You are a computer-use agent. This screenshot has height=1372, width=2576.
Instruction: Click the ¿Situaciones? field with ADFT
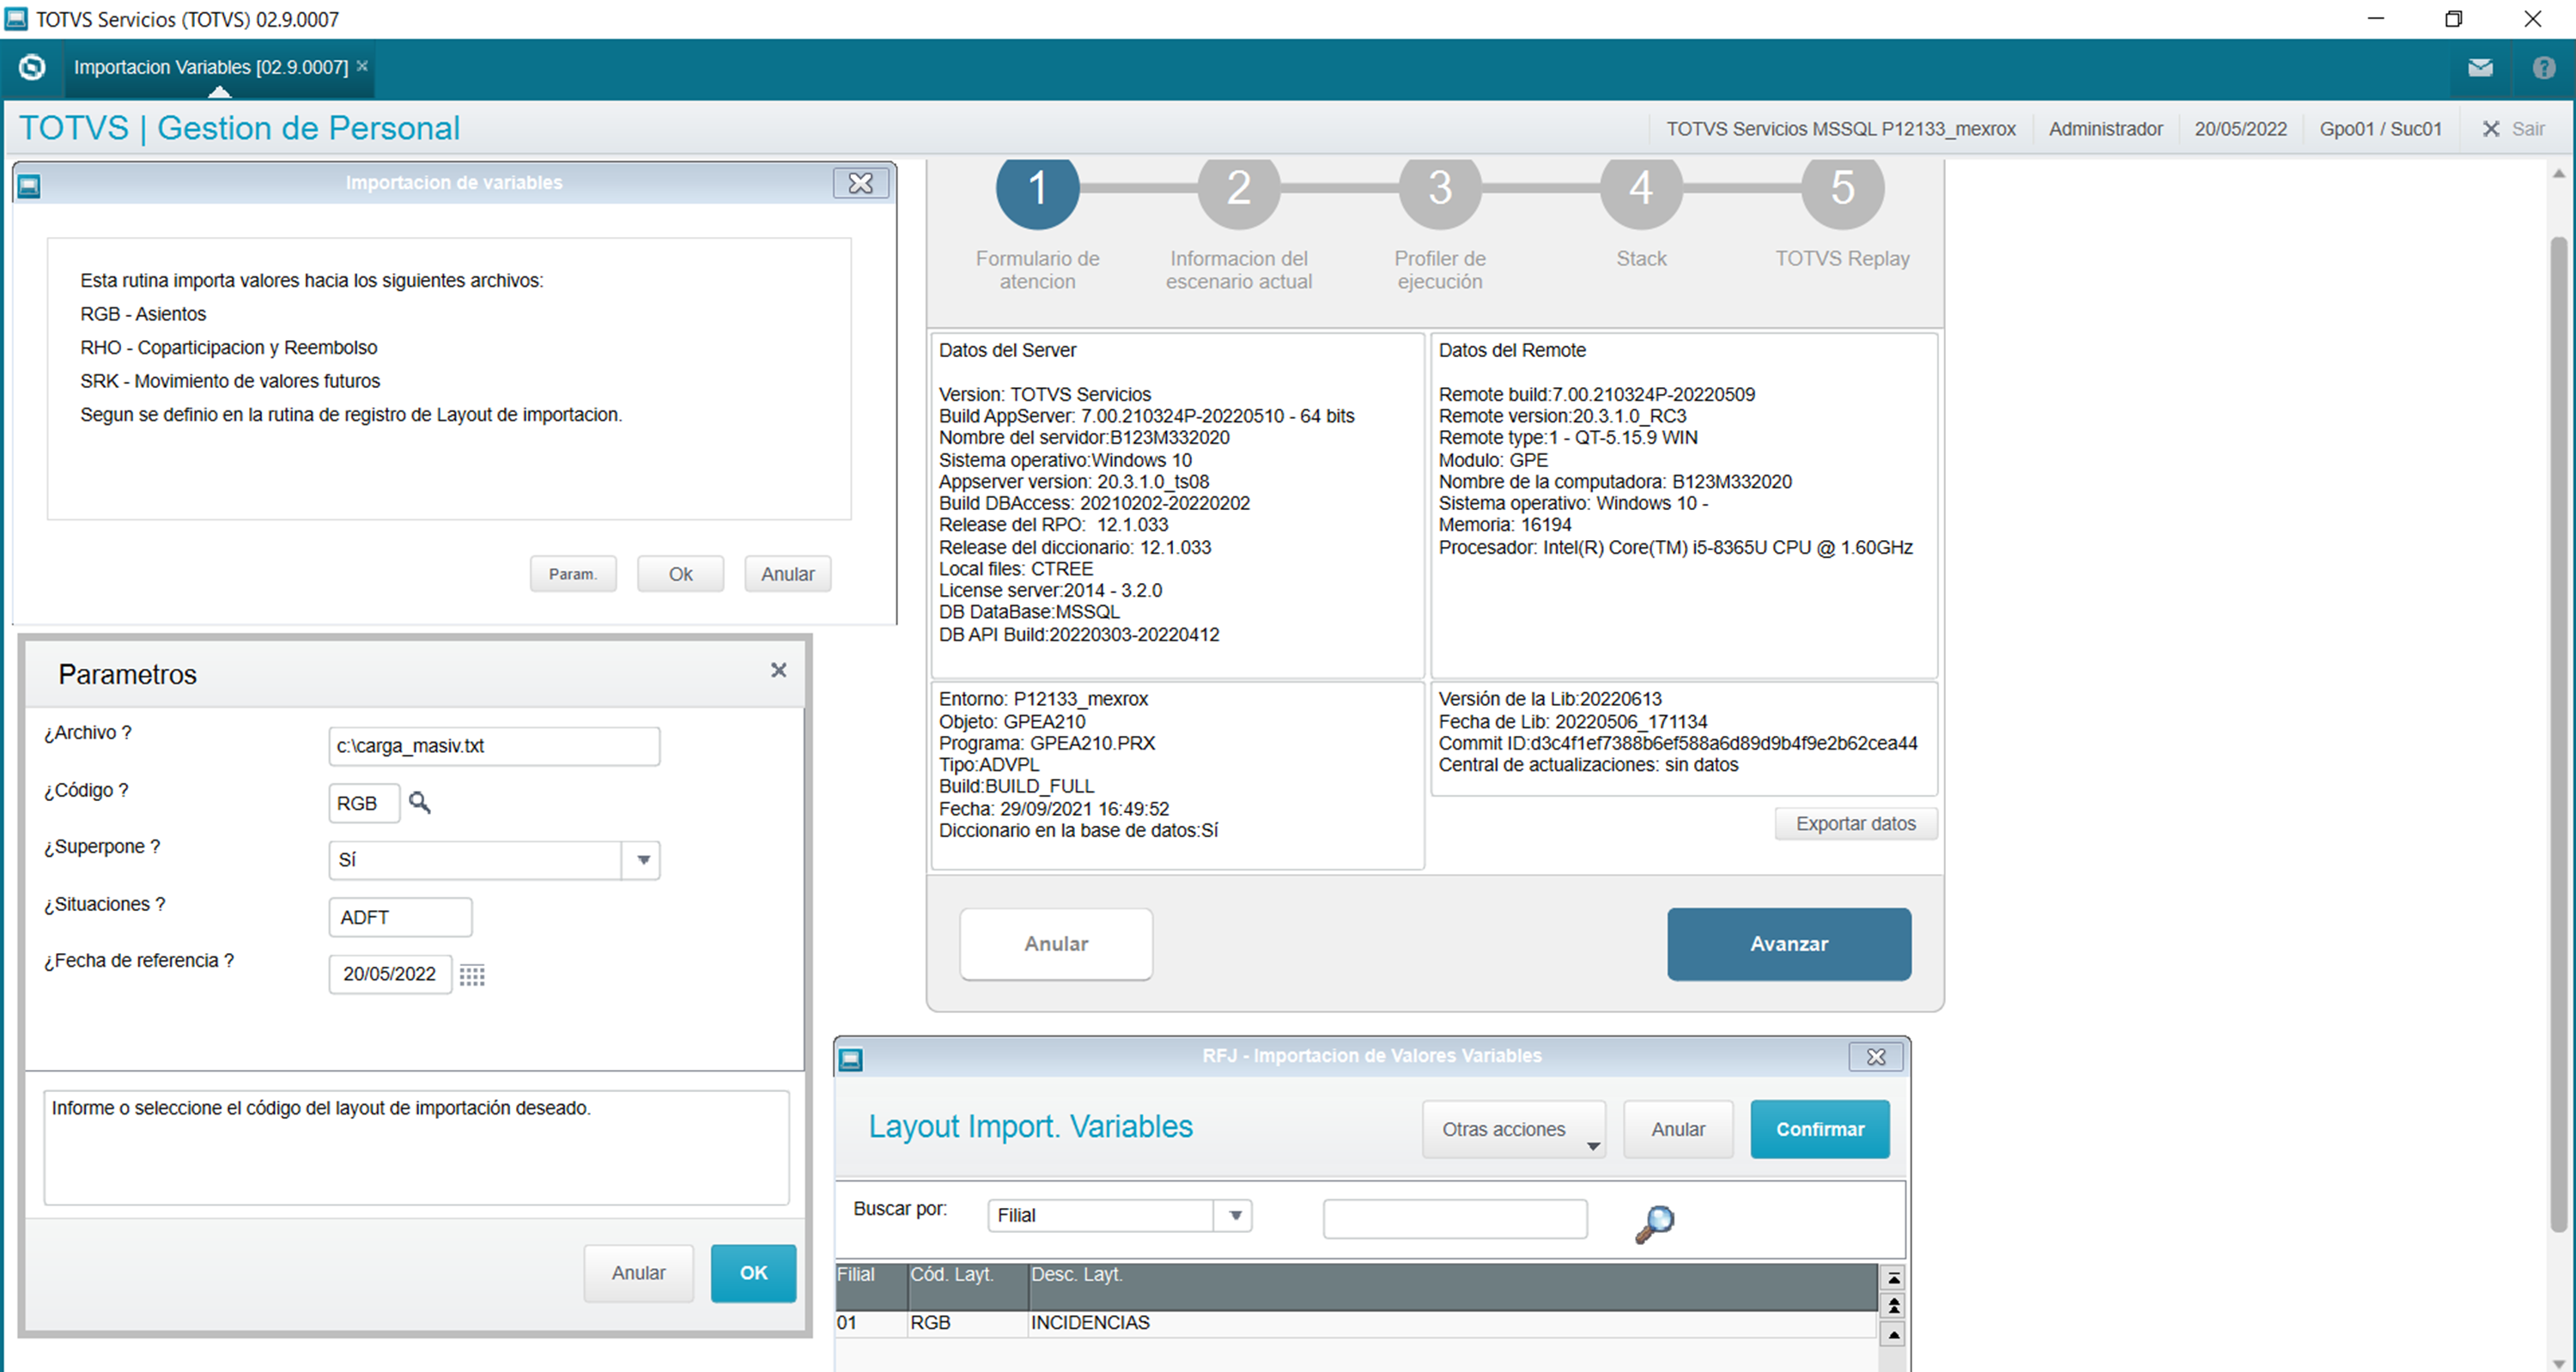click(x=400, y=917)
